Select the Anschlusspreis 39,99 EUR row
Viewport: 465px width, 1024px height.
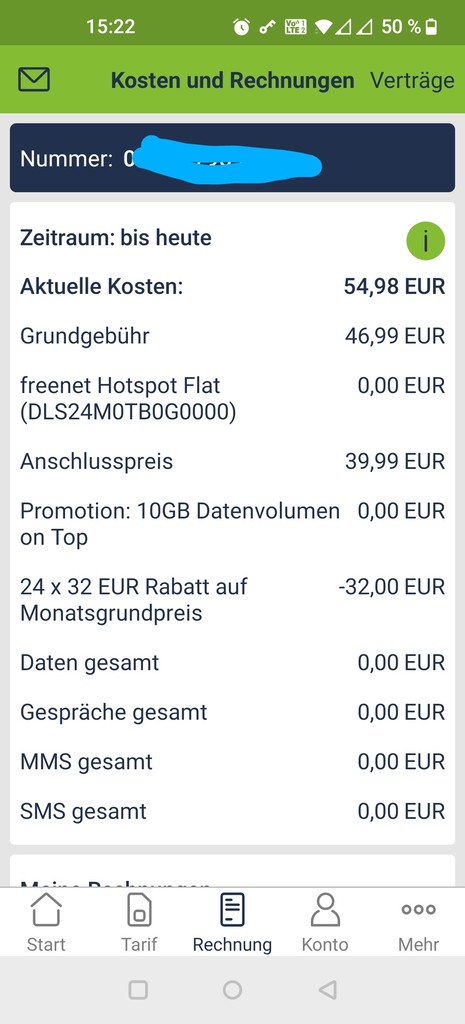[x=232, y=461]
